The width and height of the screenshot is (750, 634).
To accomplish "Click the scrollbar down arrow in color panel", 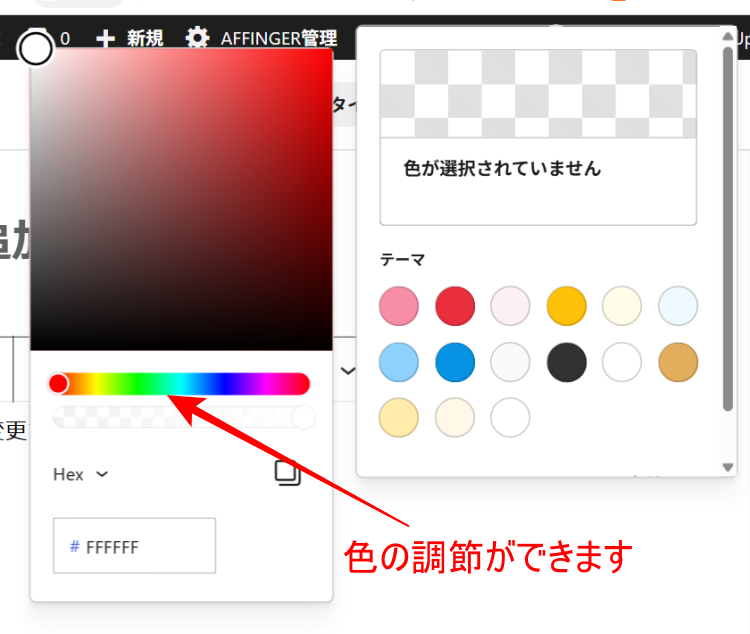I will tap(728, 467).
